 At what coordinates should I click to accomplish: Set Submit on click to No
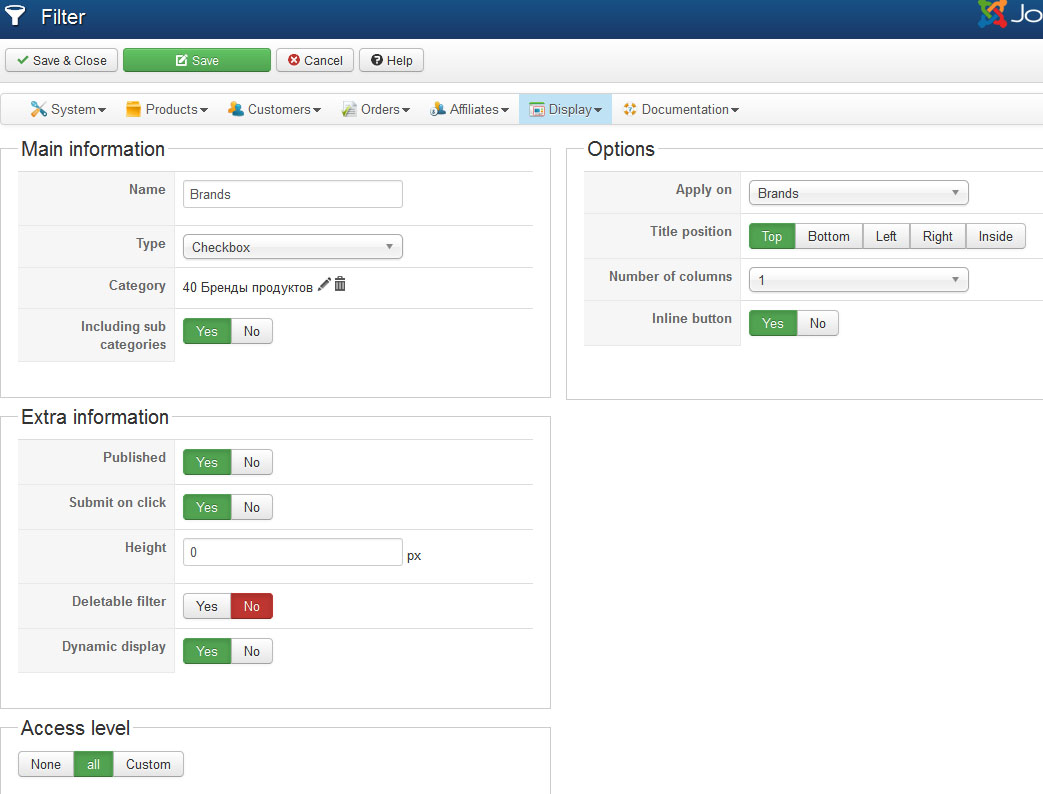tap(251, 507)
